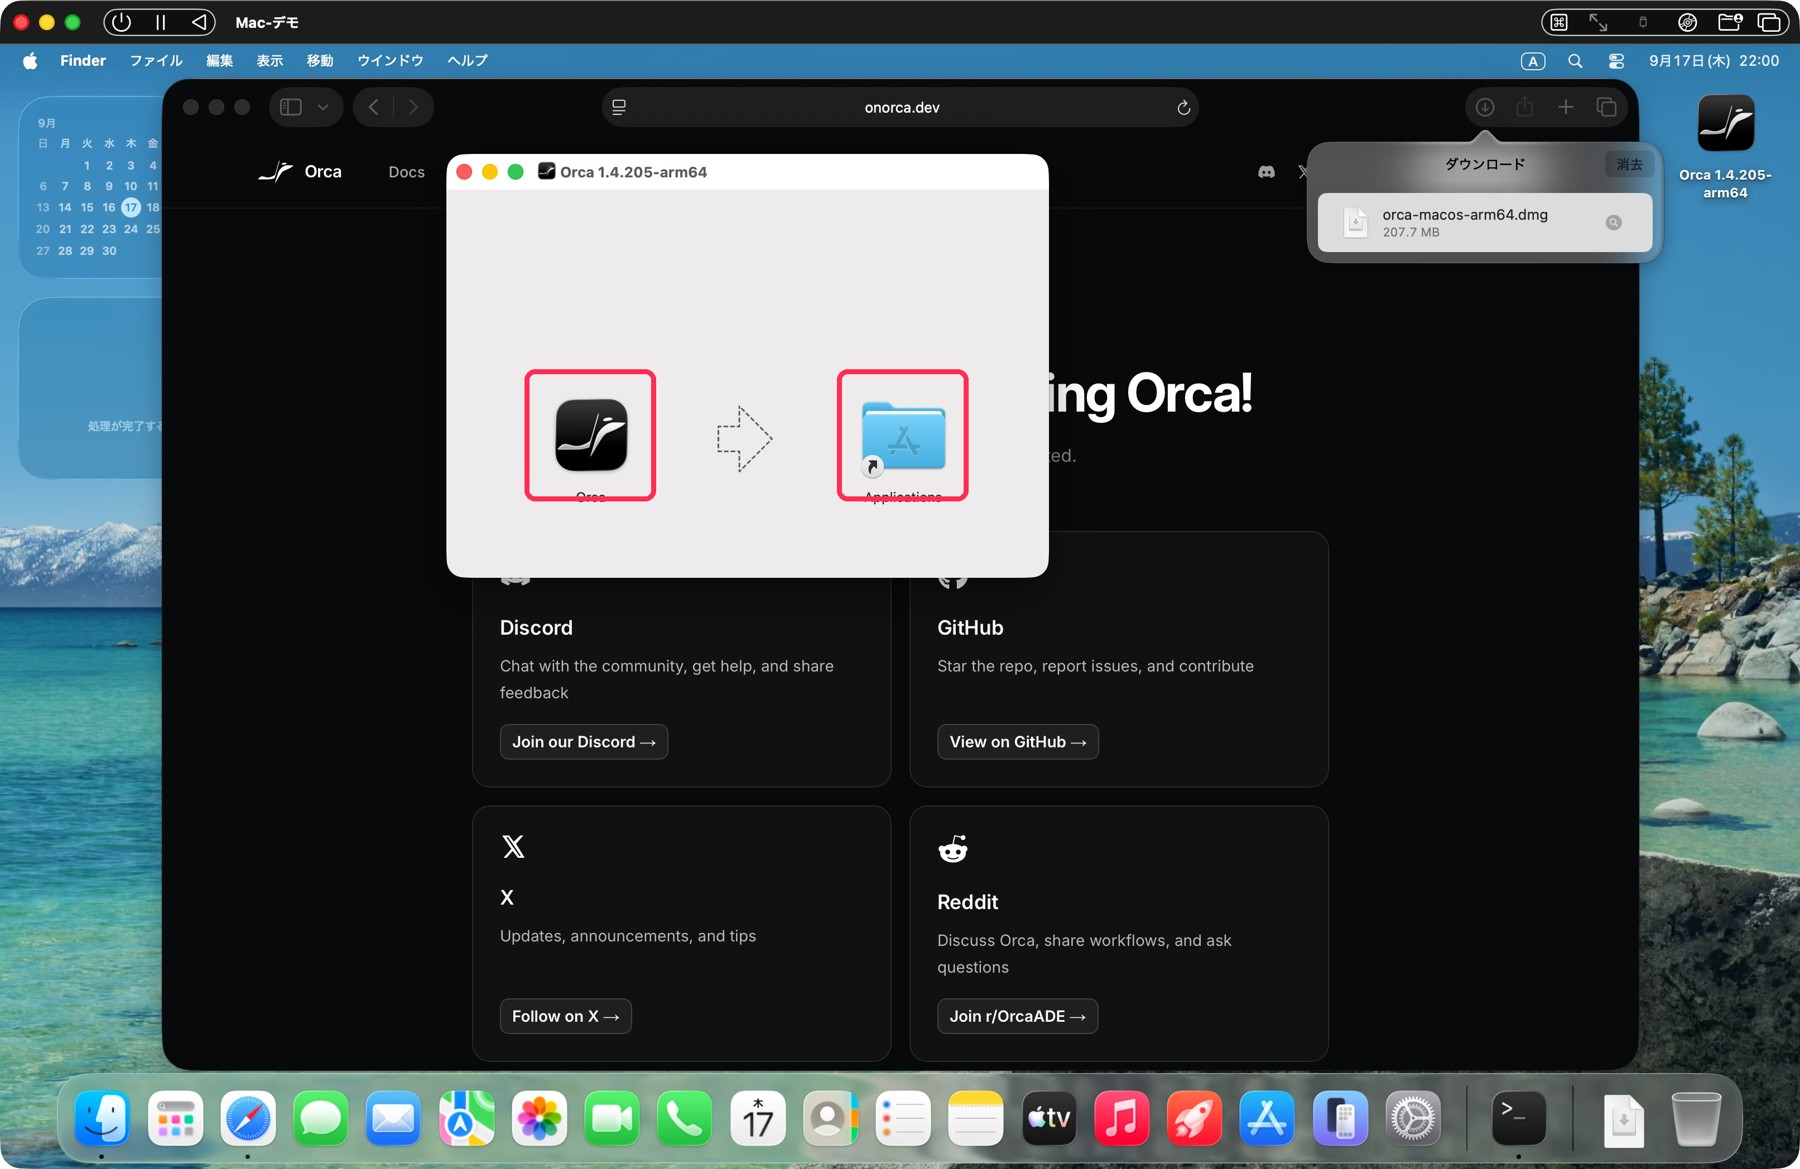
Task: Click the power icon in the Mac-デモ toolbar
Action: 121,22
